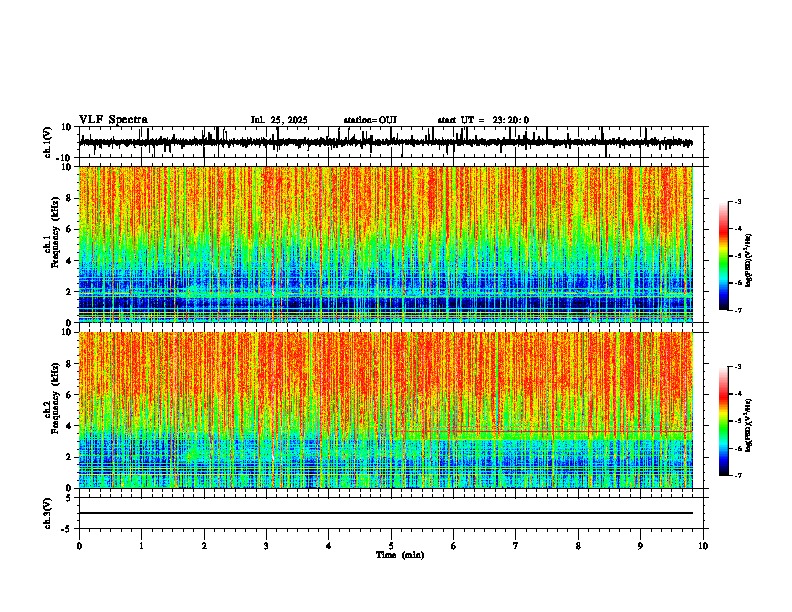The width and height of the screenshot is (792, 612).
Task: Click the color scale bar beside the ch.1 spectrogram
Action: point(723,256)
